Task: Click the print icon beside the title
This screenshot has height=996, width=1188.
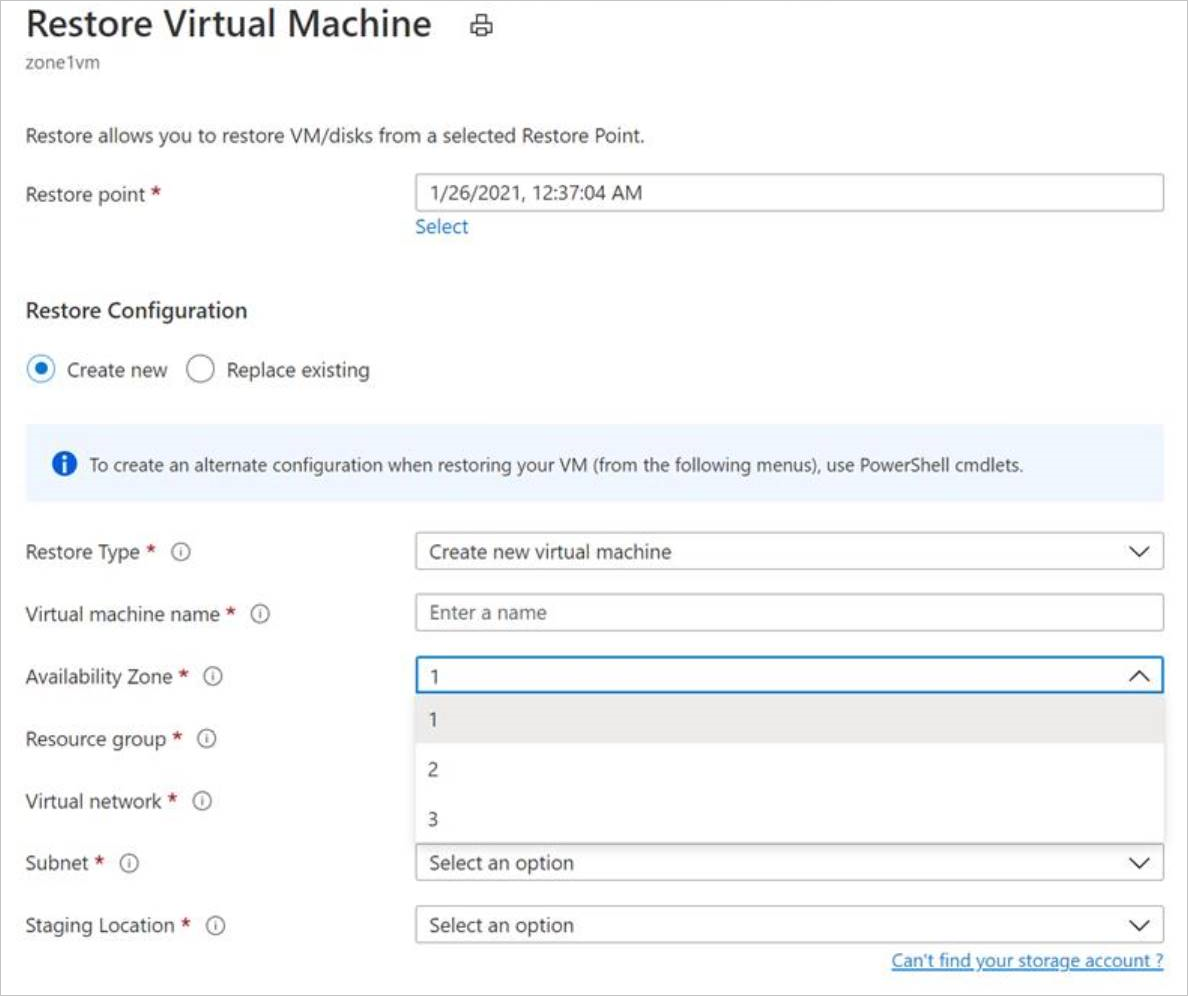Action: (x=481, y=27)
